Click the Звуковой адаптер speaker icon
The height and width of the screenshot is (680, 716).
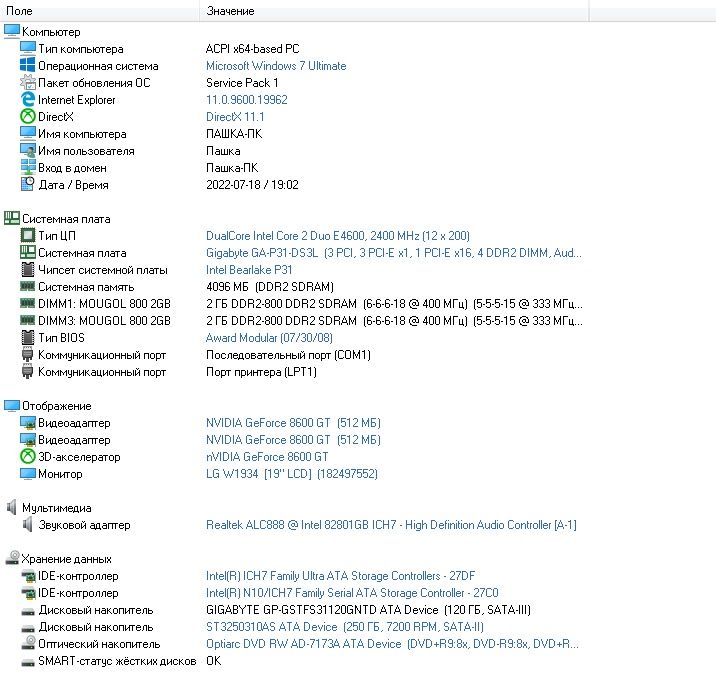[28, 524]
